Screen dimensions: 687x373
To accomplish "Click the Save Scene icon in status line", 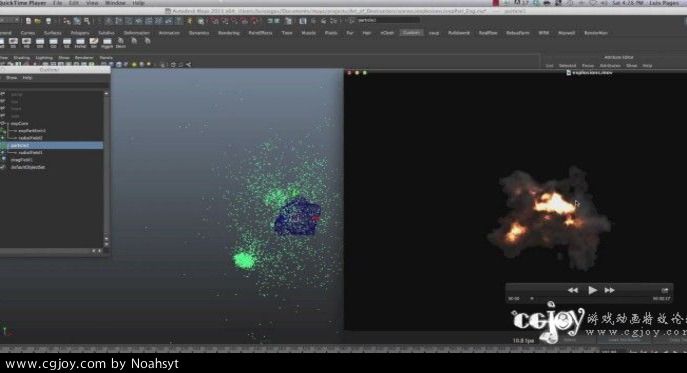I will [x=49, y=21].
